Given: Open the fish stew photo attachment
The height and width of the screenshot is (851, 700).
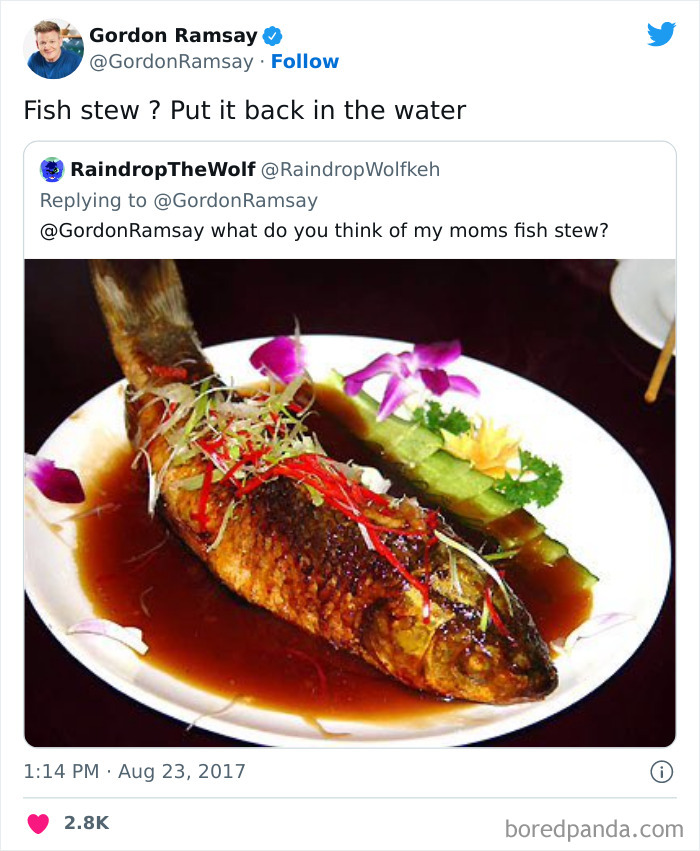Looking at the screenshot, I should click(350, 500).
